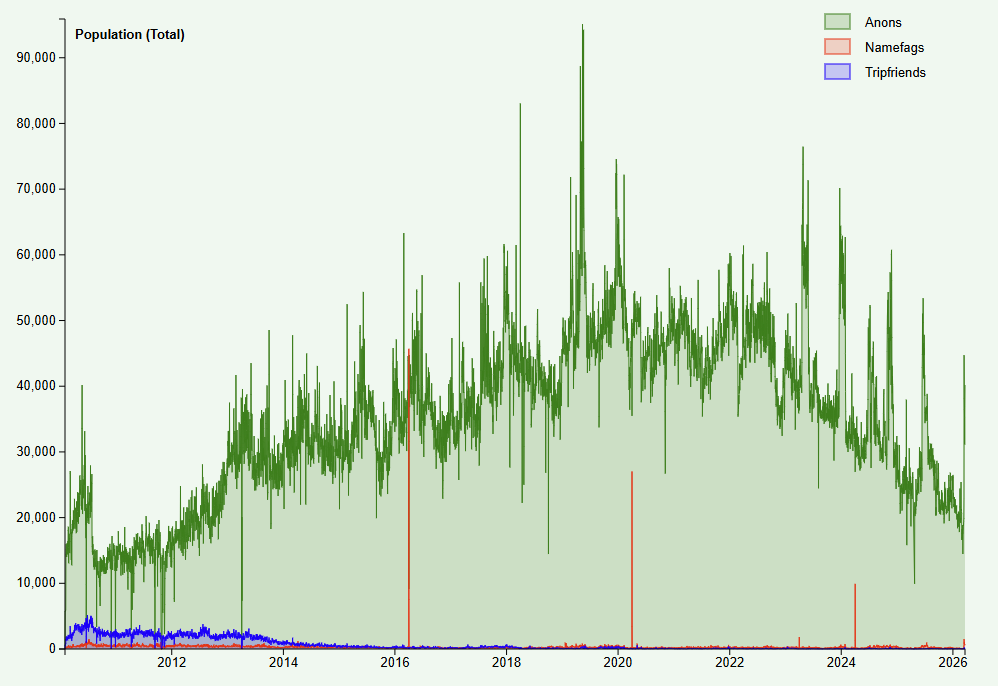Click the green Anons spike in 2018
Screen dimensions: 998x686
520,106
